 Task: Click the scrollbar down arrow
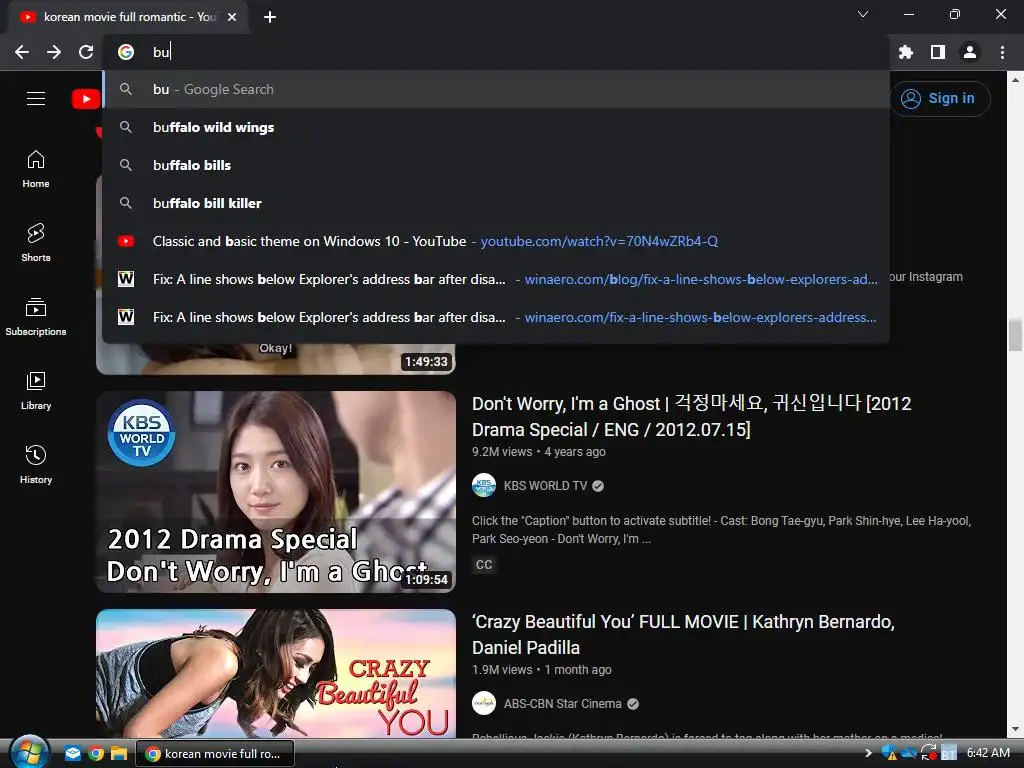click(1015, 729)
